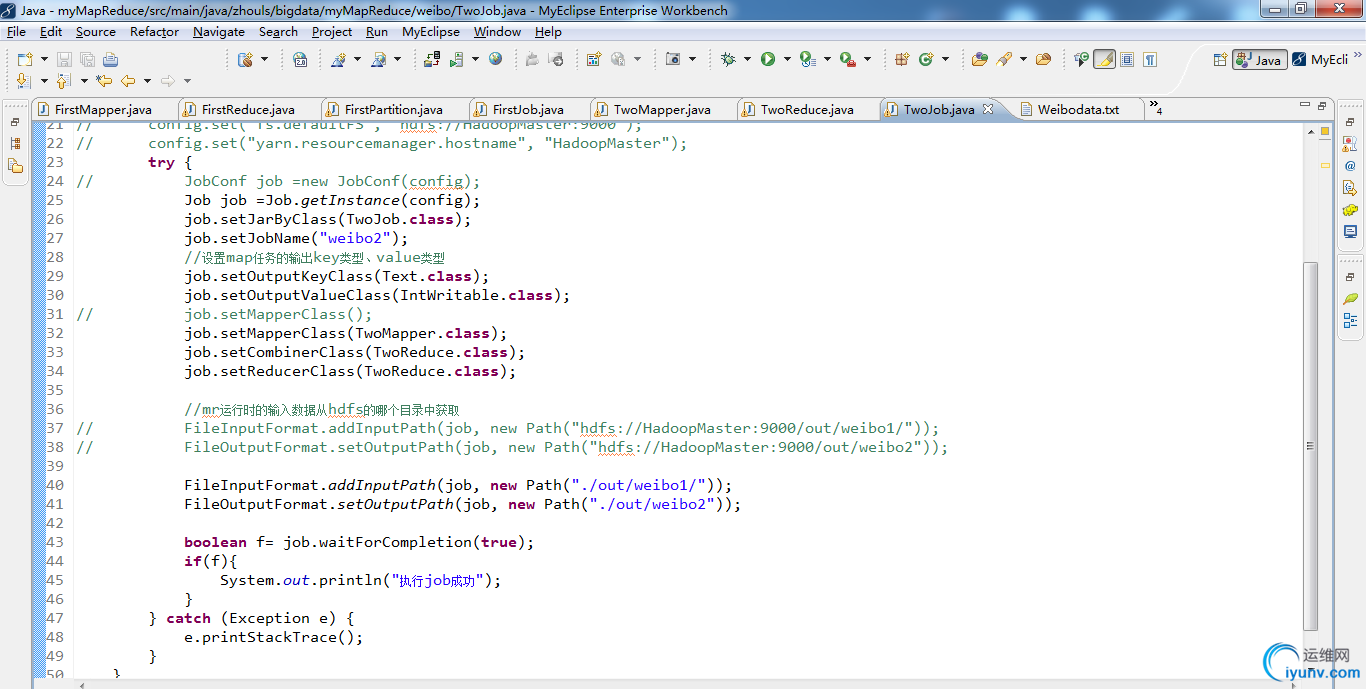Expand the New Java Class dropdown arrow
Screen dimensions: 1366x689
tap(945, 59)
